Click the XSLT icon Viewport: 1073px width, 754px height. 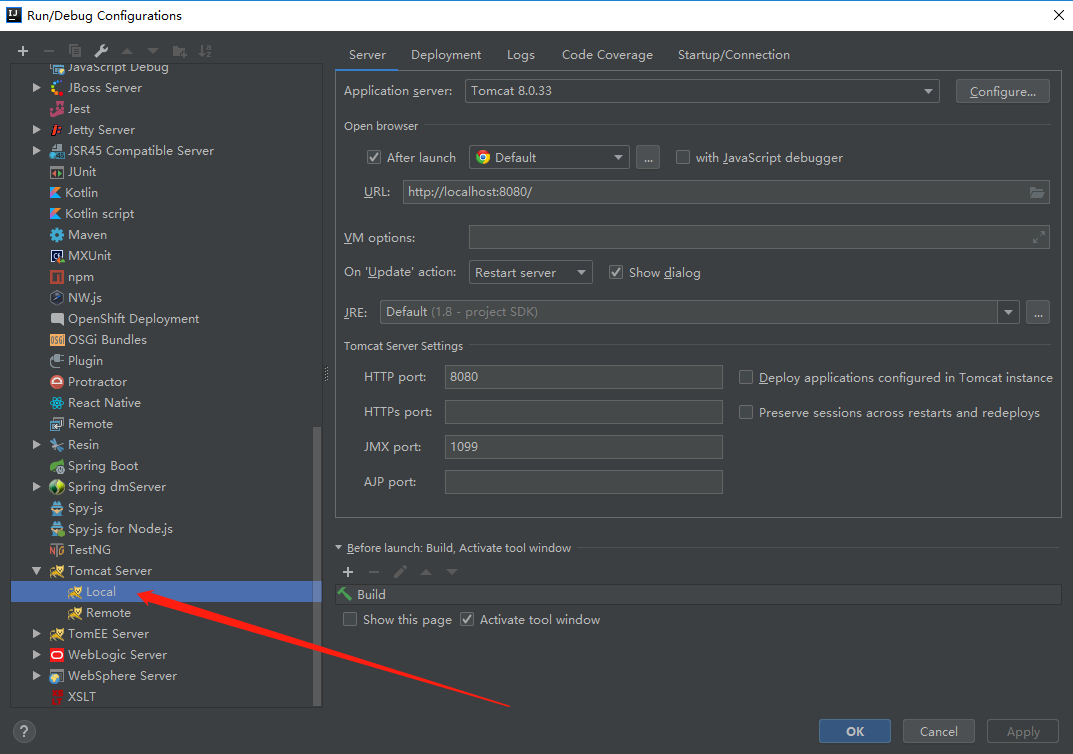[57, 697]
